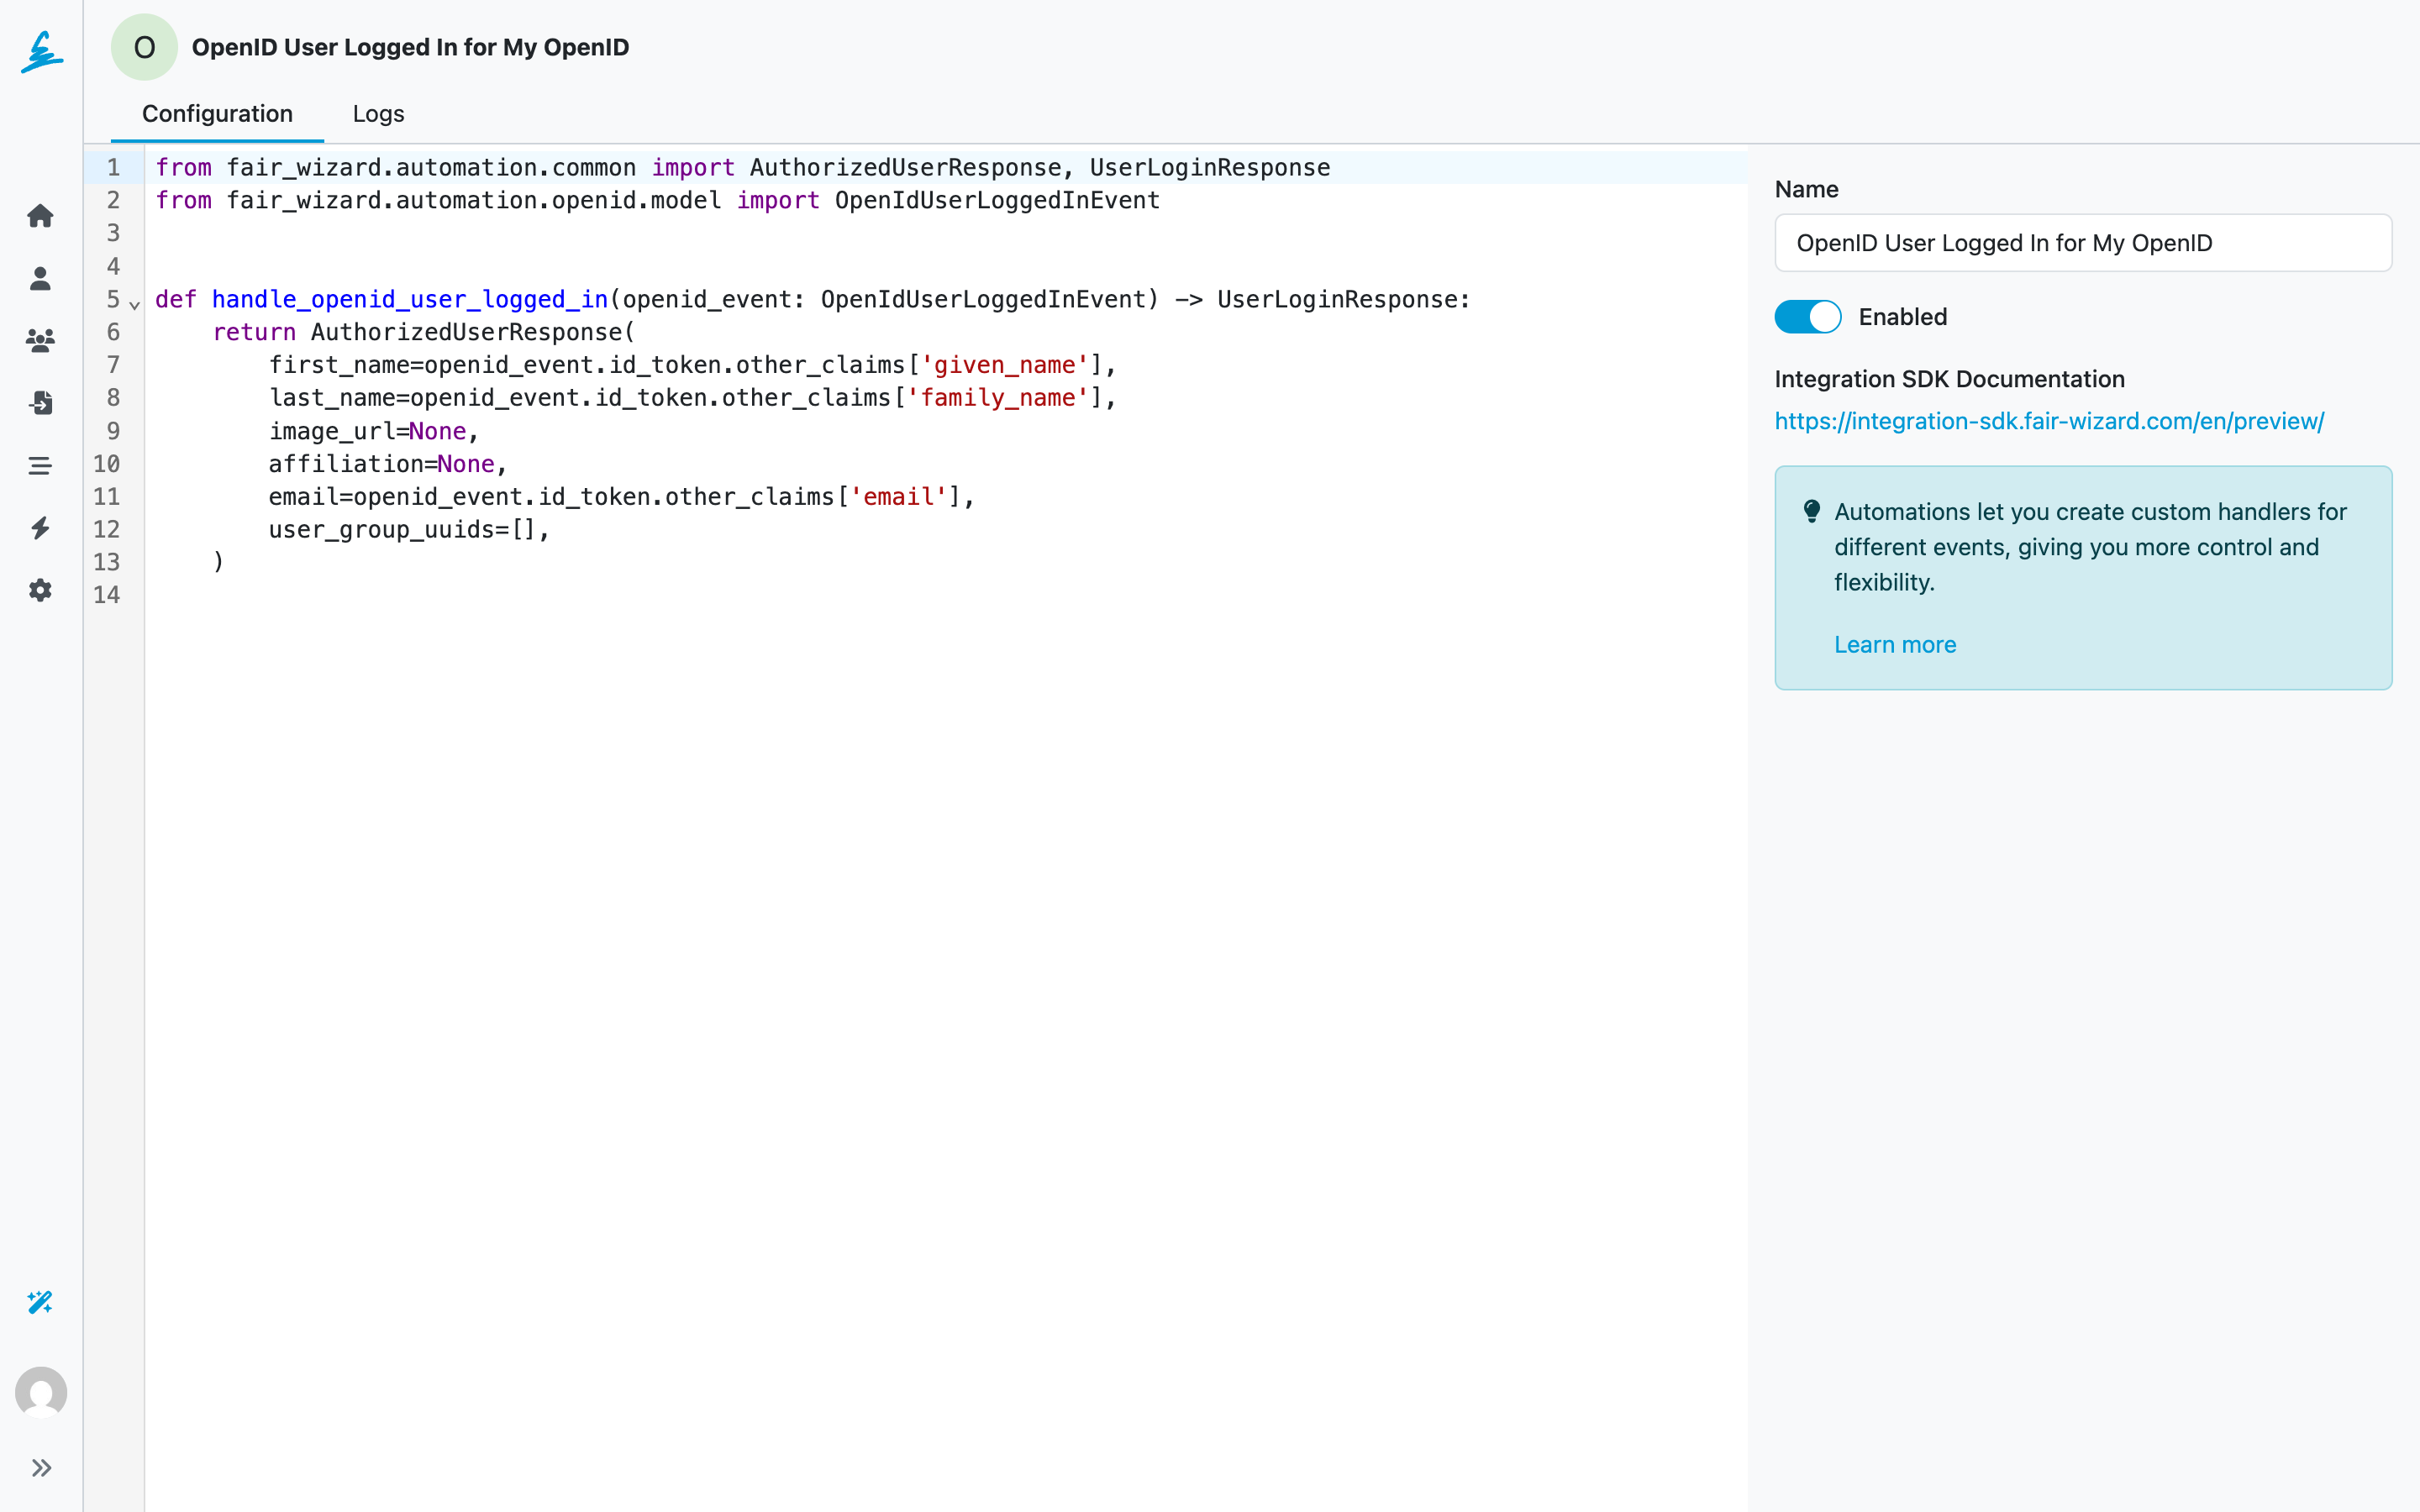Go to the Dashboard home icon
2420x1512 pixels.
pyautogui.click(x=40, y=215)
